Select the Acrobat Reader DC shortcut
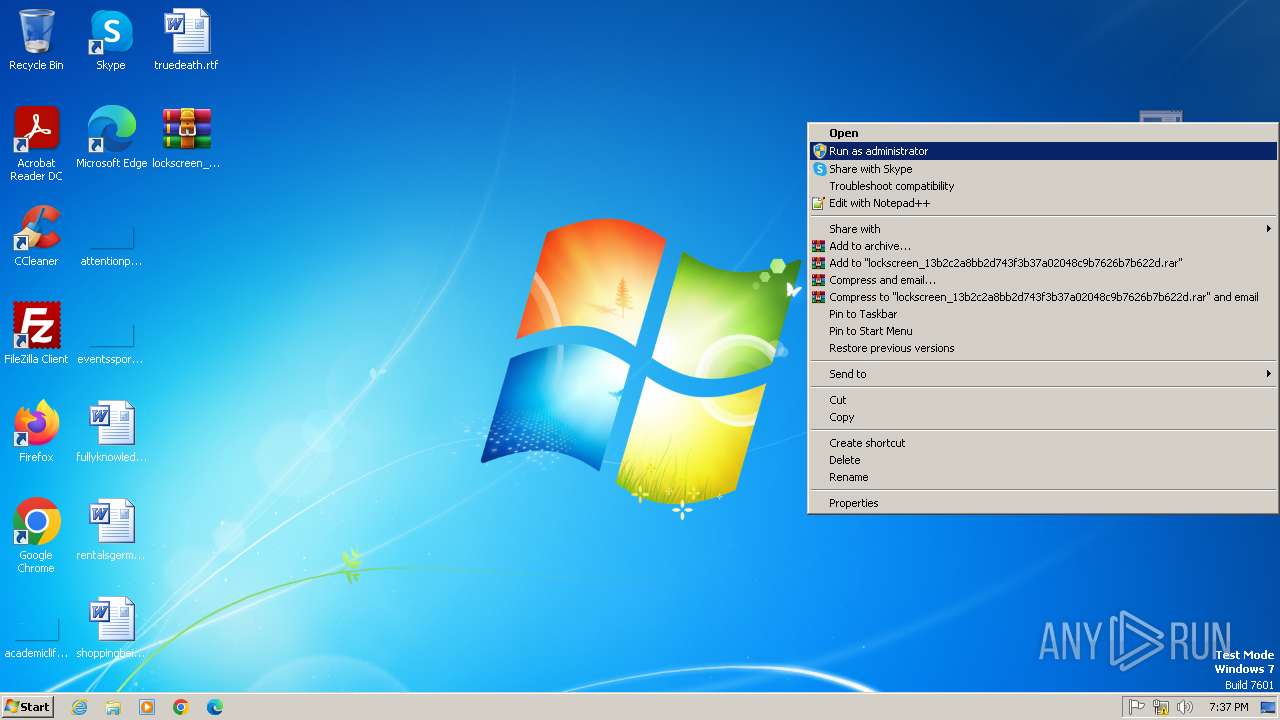This screenshot has width=1280, height=720. (36, 144)
